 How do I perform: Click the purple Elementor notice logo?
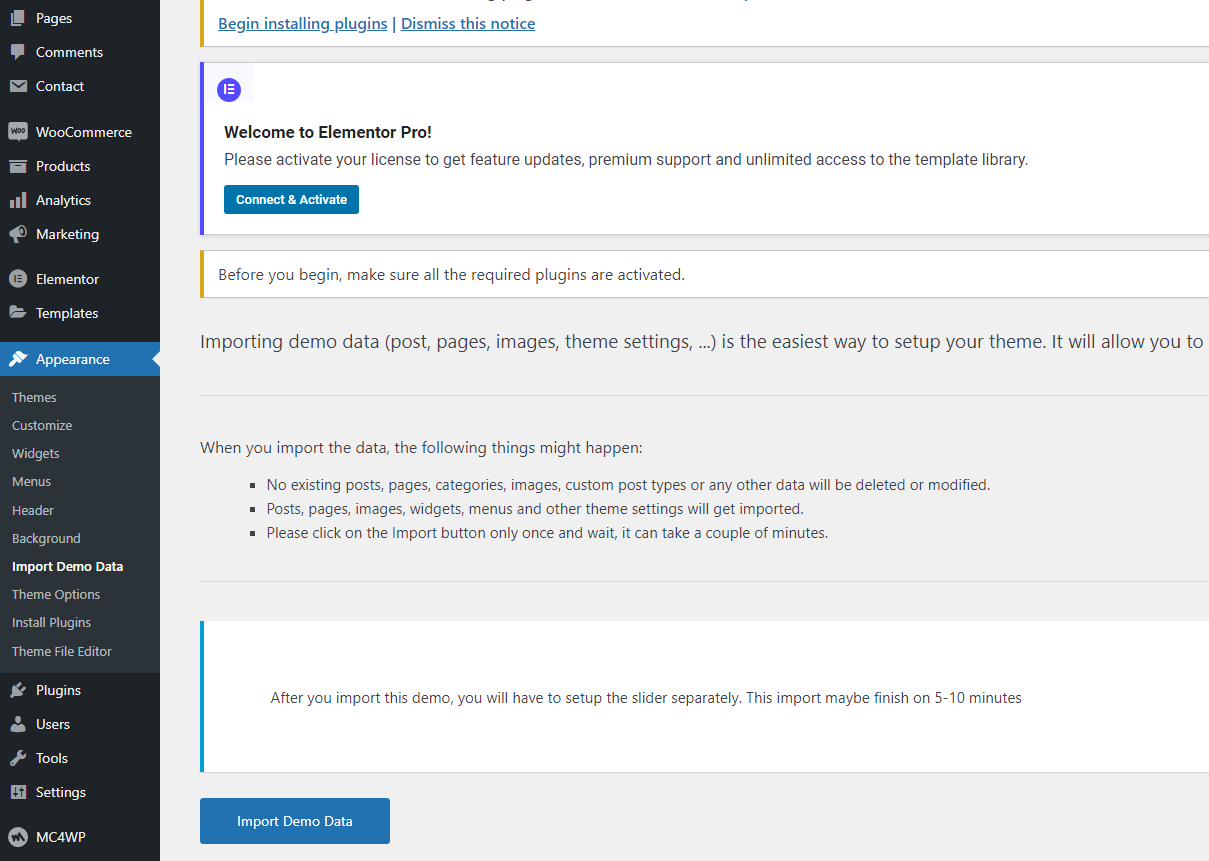click(x=229, y=89)
